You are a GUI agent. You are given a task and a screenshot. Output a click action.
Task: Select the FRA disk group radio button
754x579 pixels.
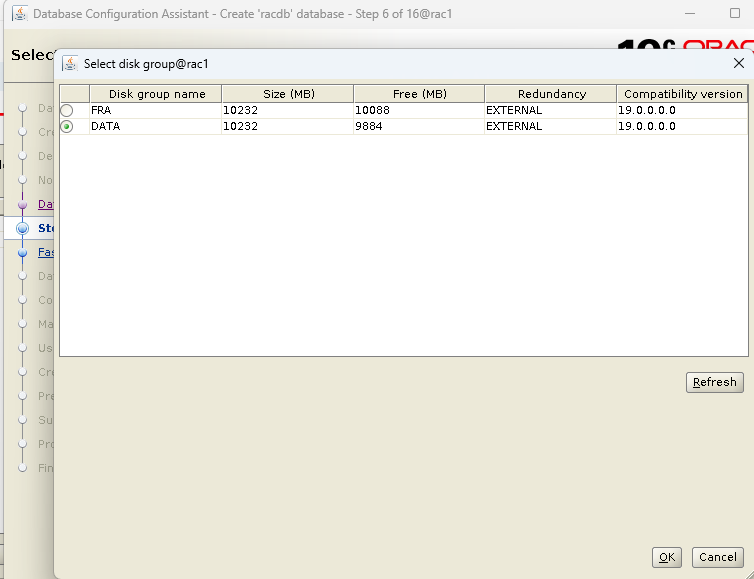pos(67,110)
